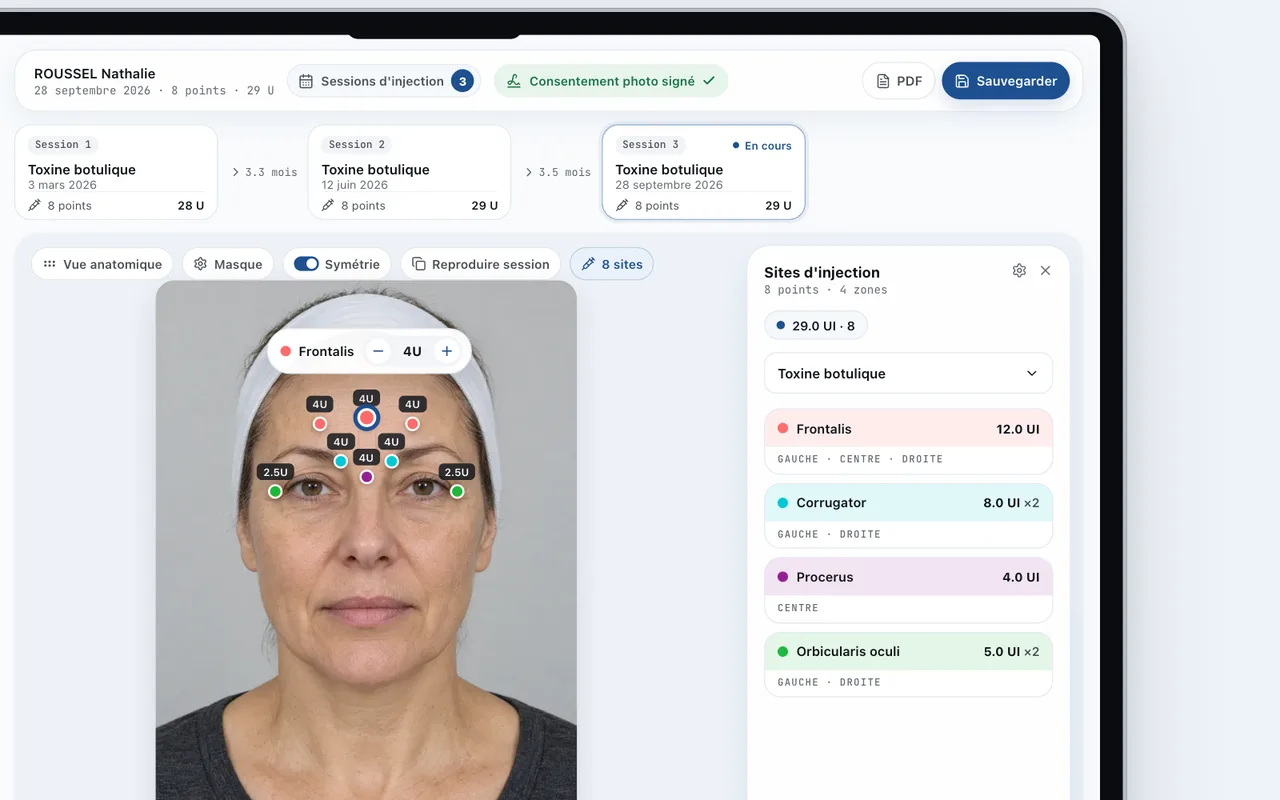1280x800 pixels.
Task: Increase Frontalis dose with plus button
Action: 447,351
